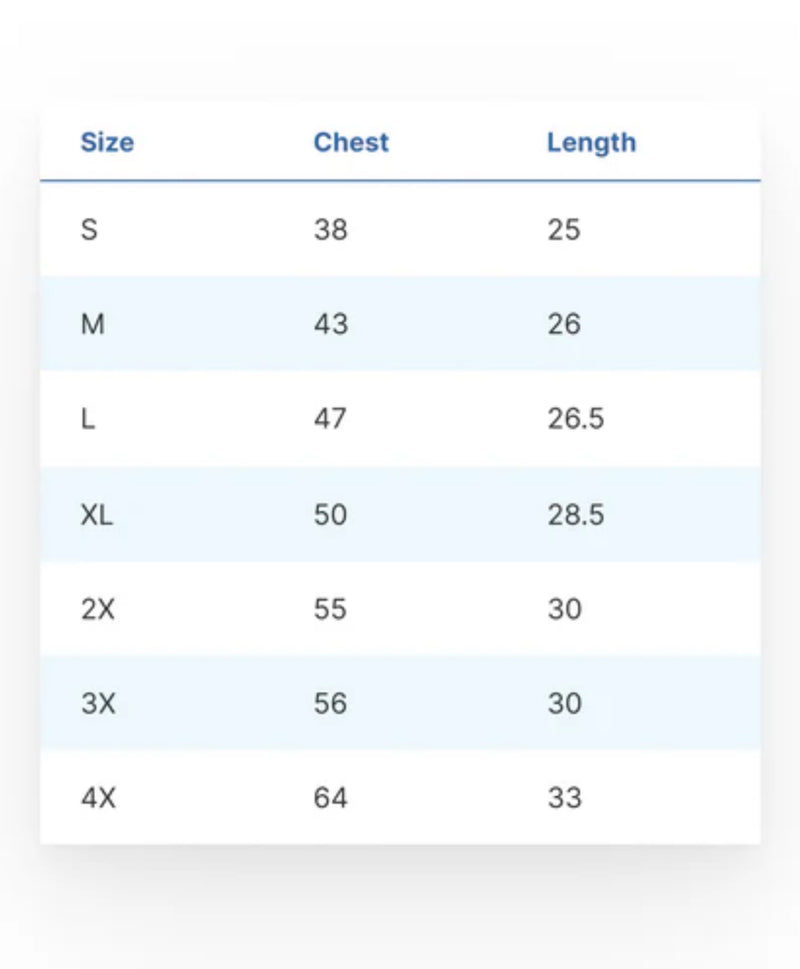This screenshot has height=969, width=800.
Task: Click length value 30 in 3X row
Action: point(564,703)
